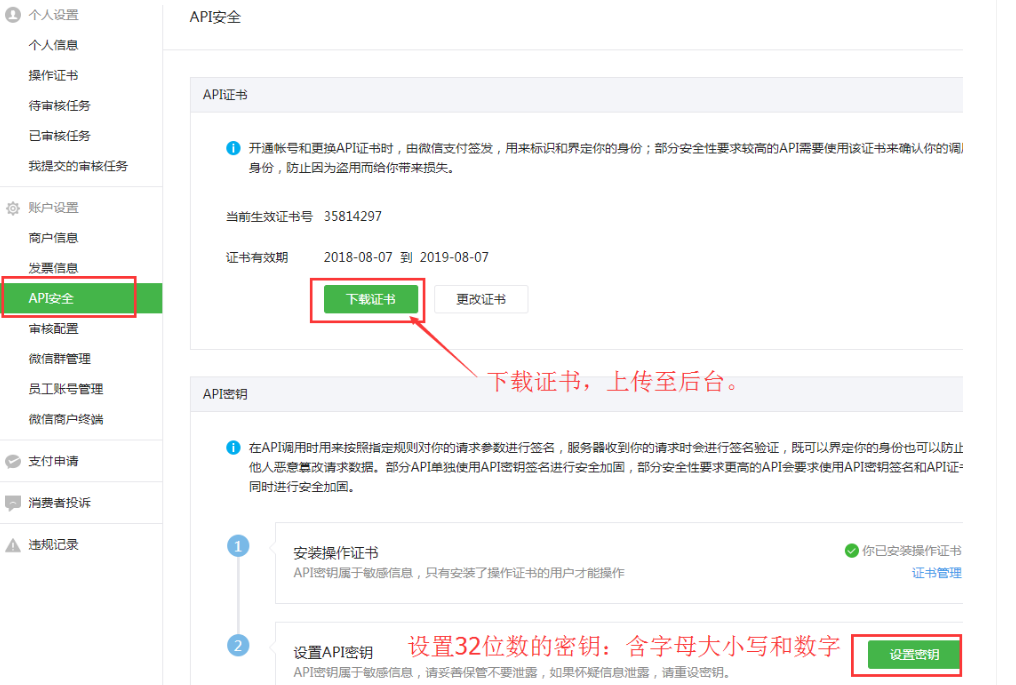Screen dimensions: 1016x685
Task: Select the 员工账号管理 menu item
Action: tap(66, 389)
